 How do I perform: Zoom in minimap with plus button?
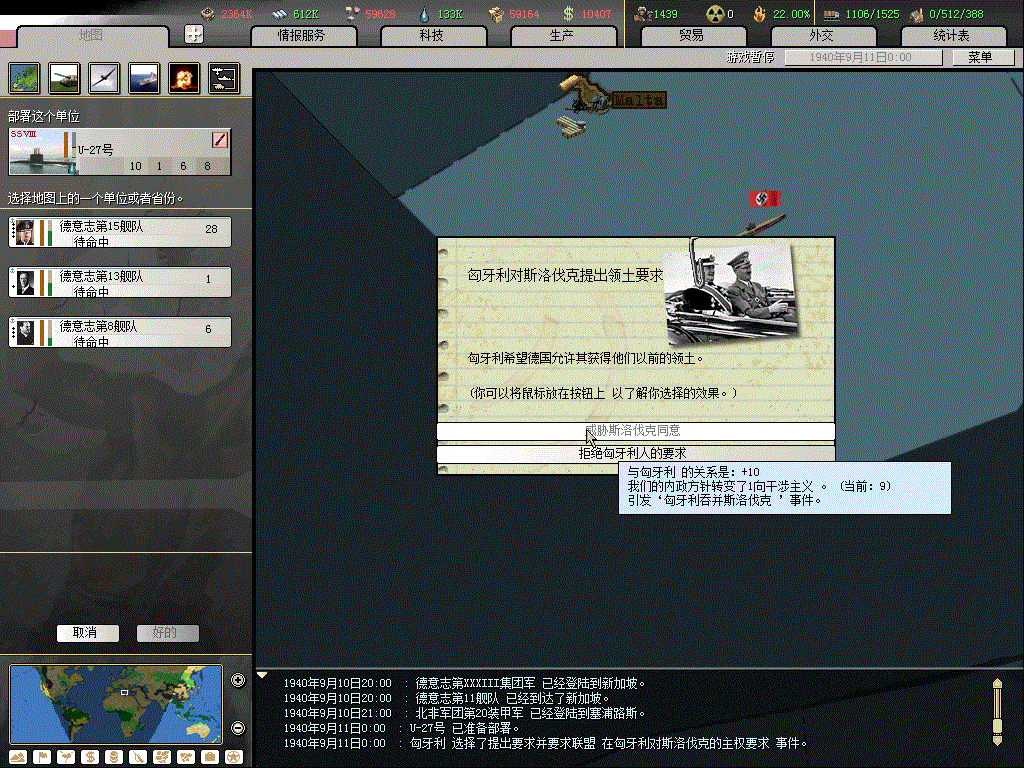238,680
